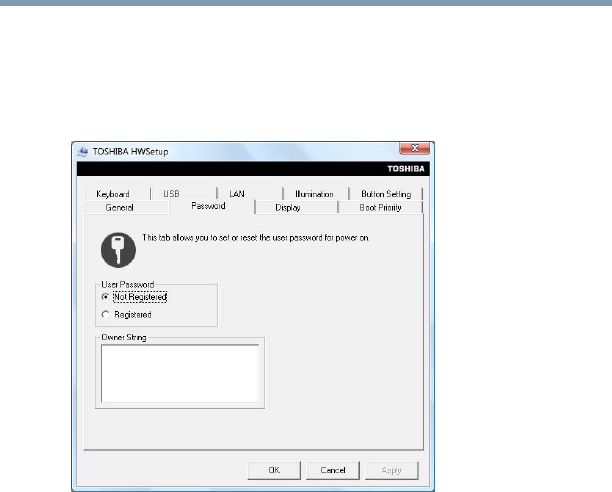Click inside the Owner String text box

pyautogui.click(x=180, y=373)
